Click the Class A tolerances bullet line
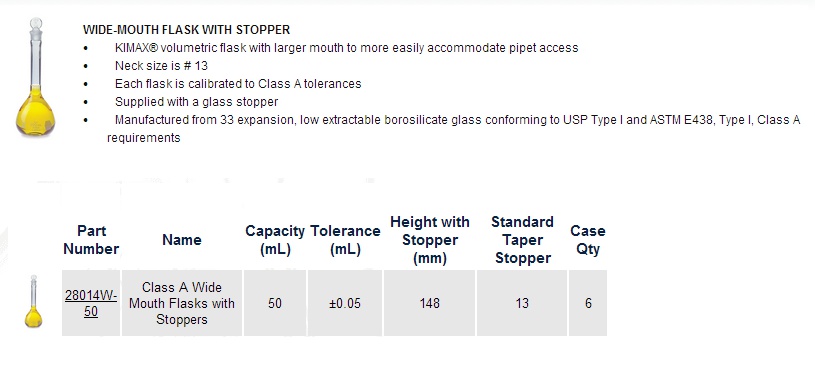 tap(238, 84)
